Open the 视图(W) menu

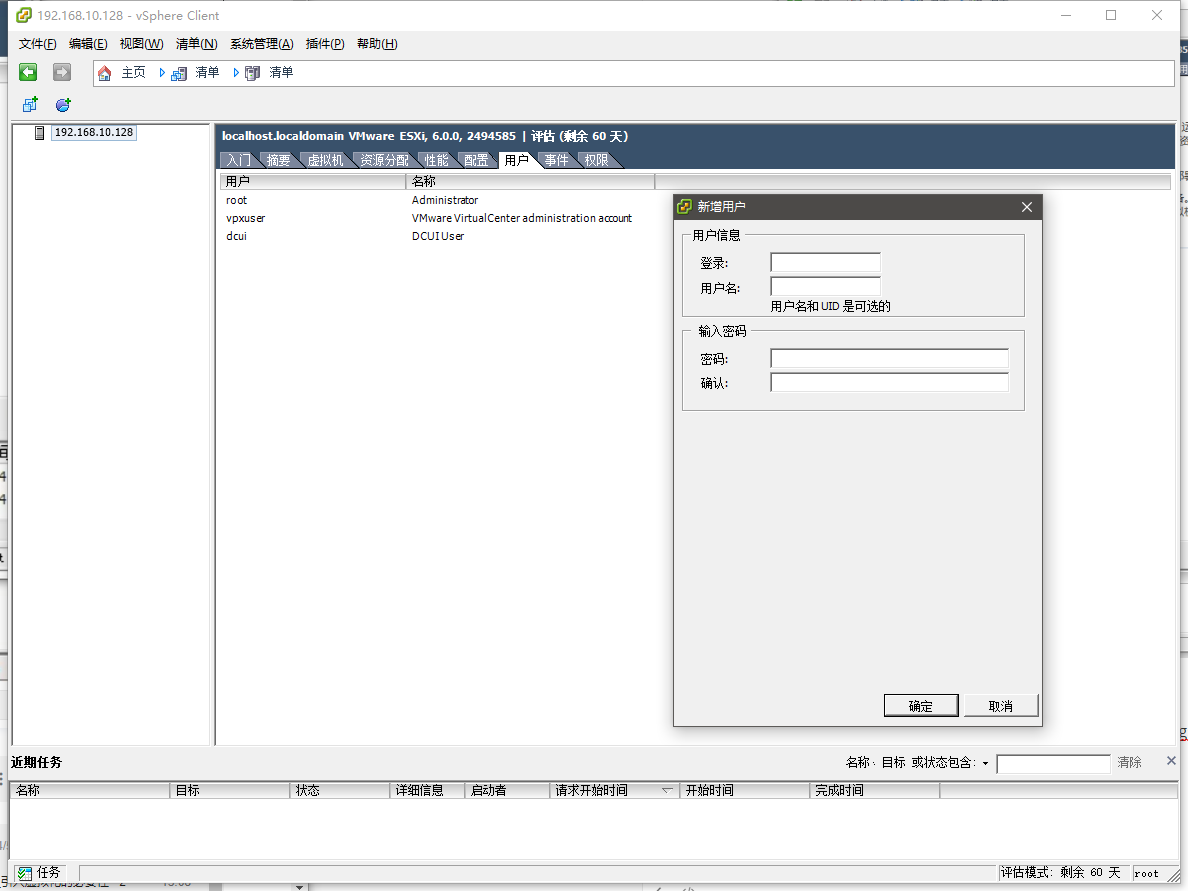tap(142, 44)
